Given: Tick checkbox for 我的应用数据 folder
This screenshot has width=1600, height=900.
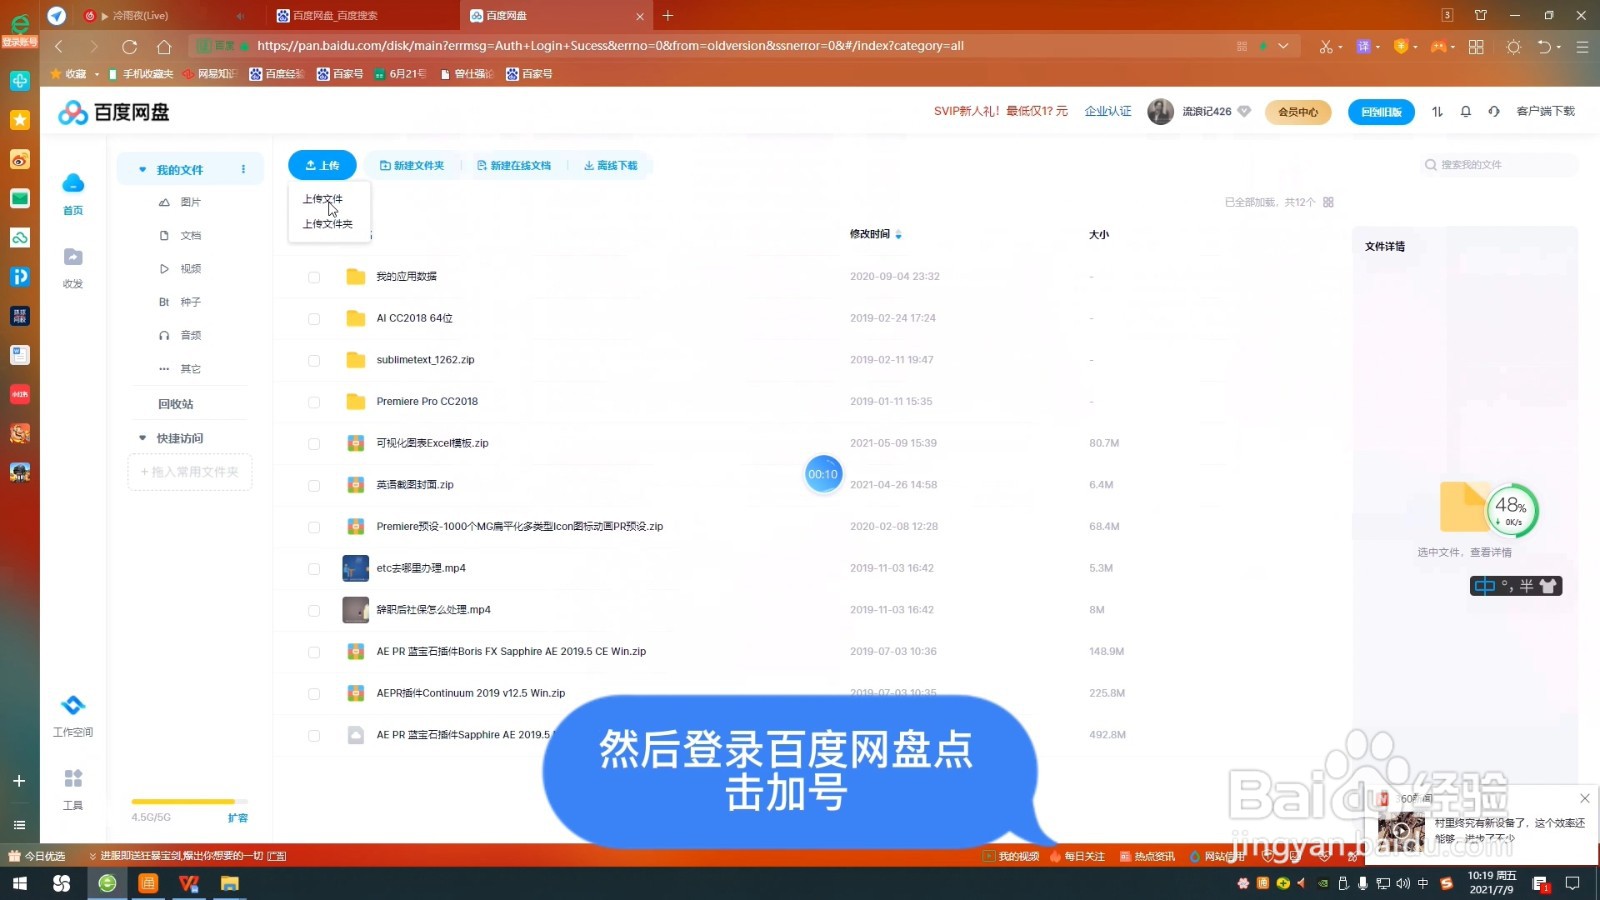Looking at the screenshot, I should pos(314,277).
